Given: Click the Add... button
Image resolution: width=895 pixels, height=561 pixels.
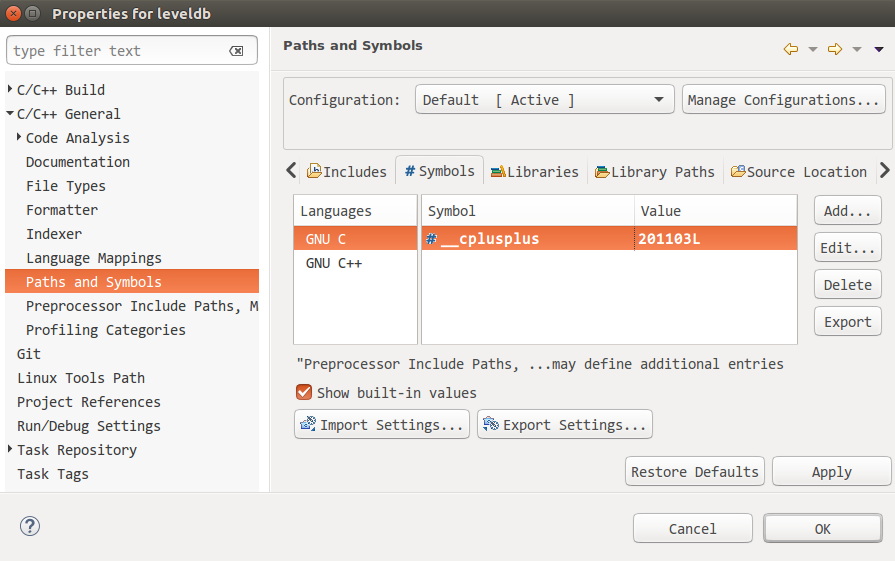Looking at the screenshot, I should [848, 211].
